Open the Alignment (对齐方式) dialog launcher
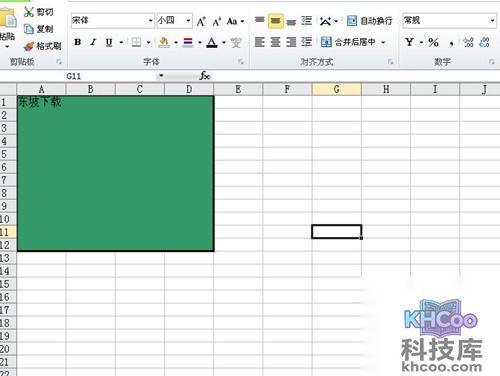The width and height of the screenshot is (500, 376). (390, 62)
